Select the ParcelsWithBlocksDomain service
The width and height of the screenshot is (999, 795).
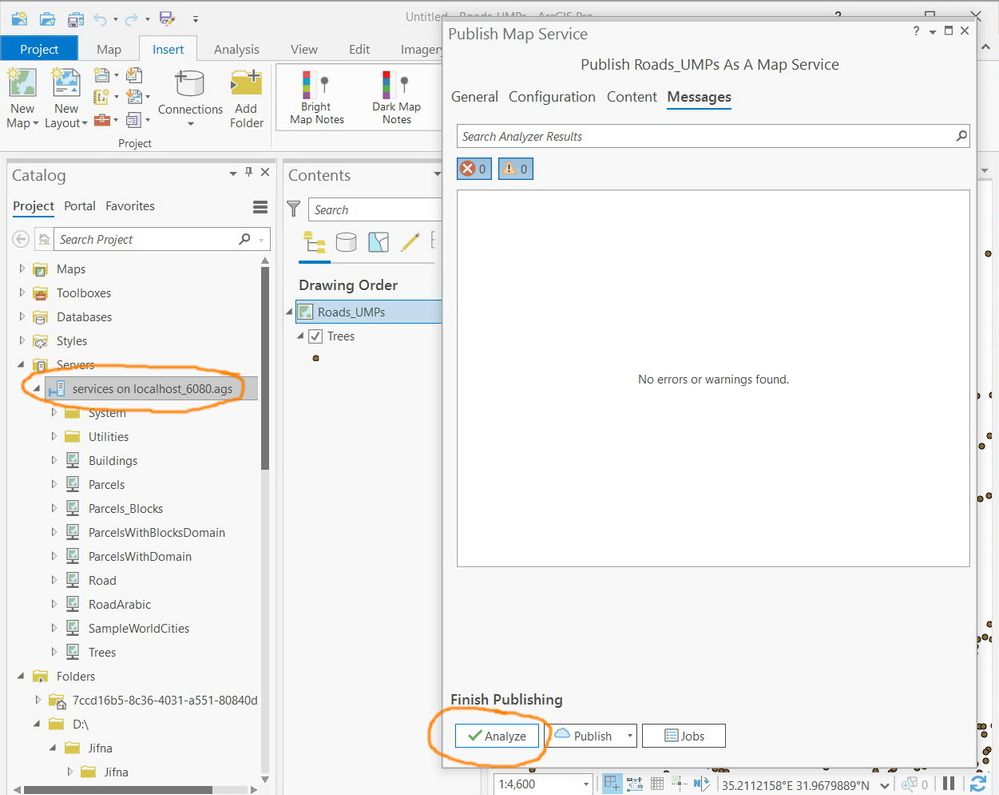click(x=156, y=533)
